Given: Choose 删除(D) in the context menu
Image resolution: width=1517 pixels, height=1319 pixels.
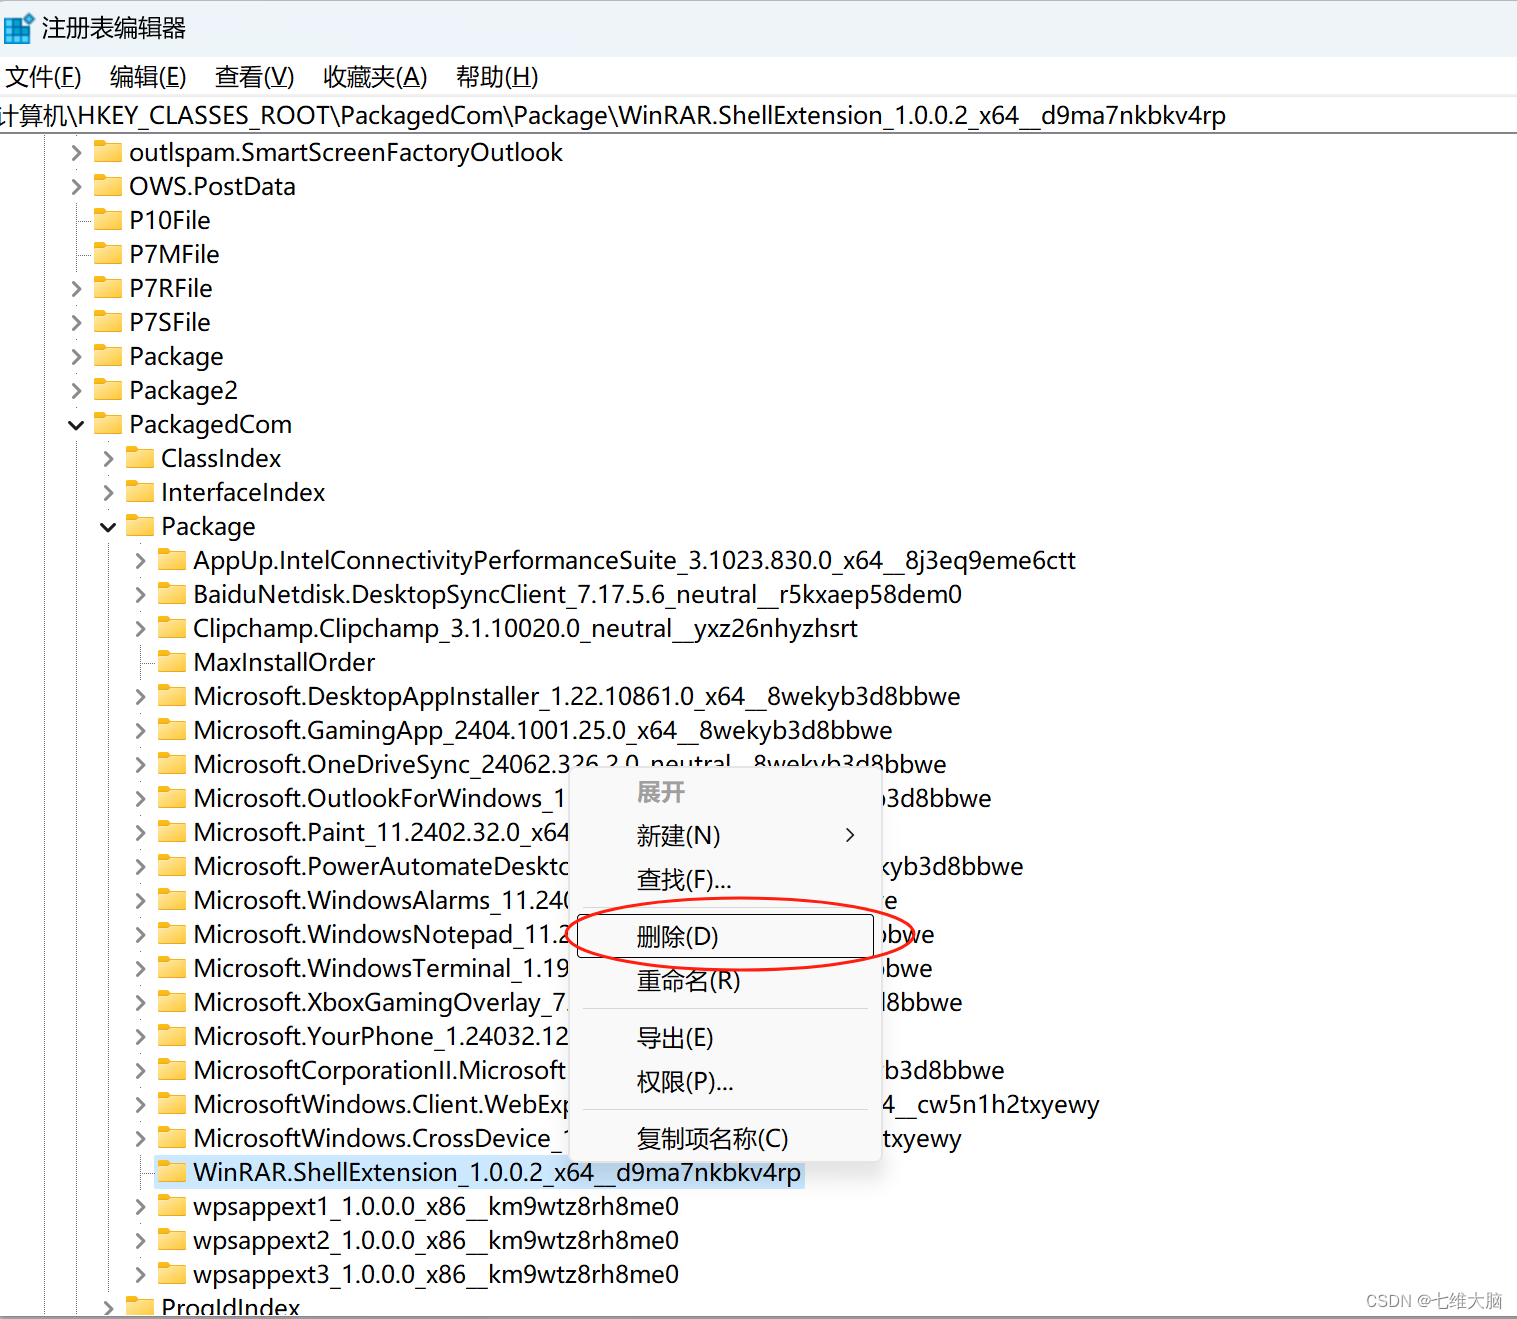Looking at the screenshot, I should pos(726,936).
